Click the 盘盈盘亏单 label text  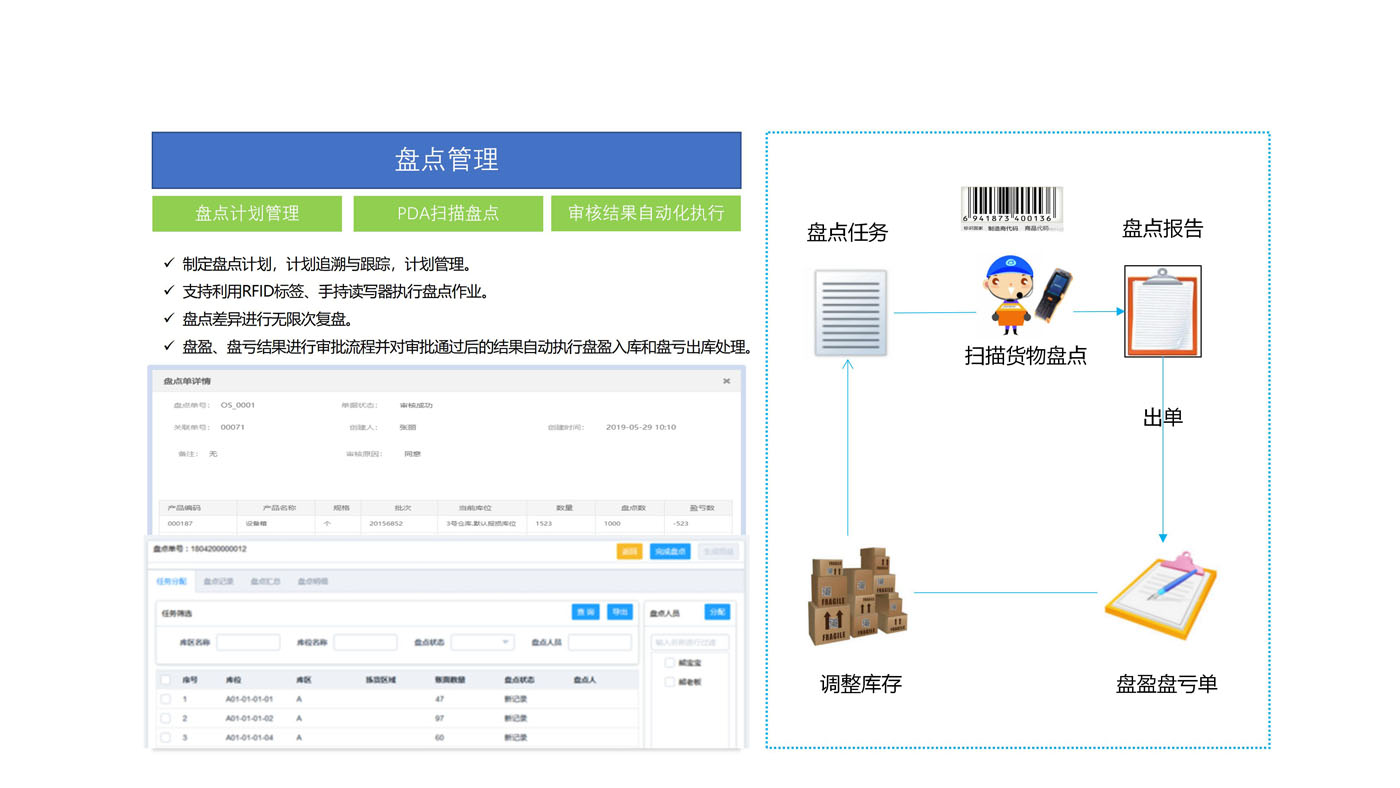[x=1166, y=684]
